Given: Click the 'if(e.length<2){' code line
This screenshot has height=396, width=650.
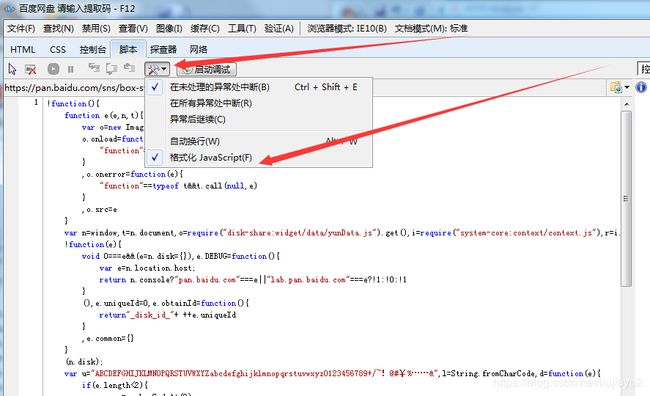Looking at the screenshot, I should point(115,385).
